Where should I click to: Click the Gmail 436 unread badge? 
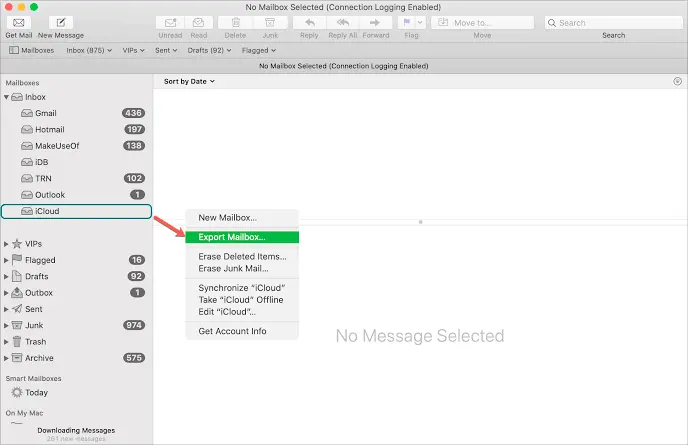click(x=133, y=113)
